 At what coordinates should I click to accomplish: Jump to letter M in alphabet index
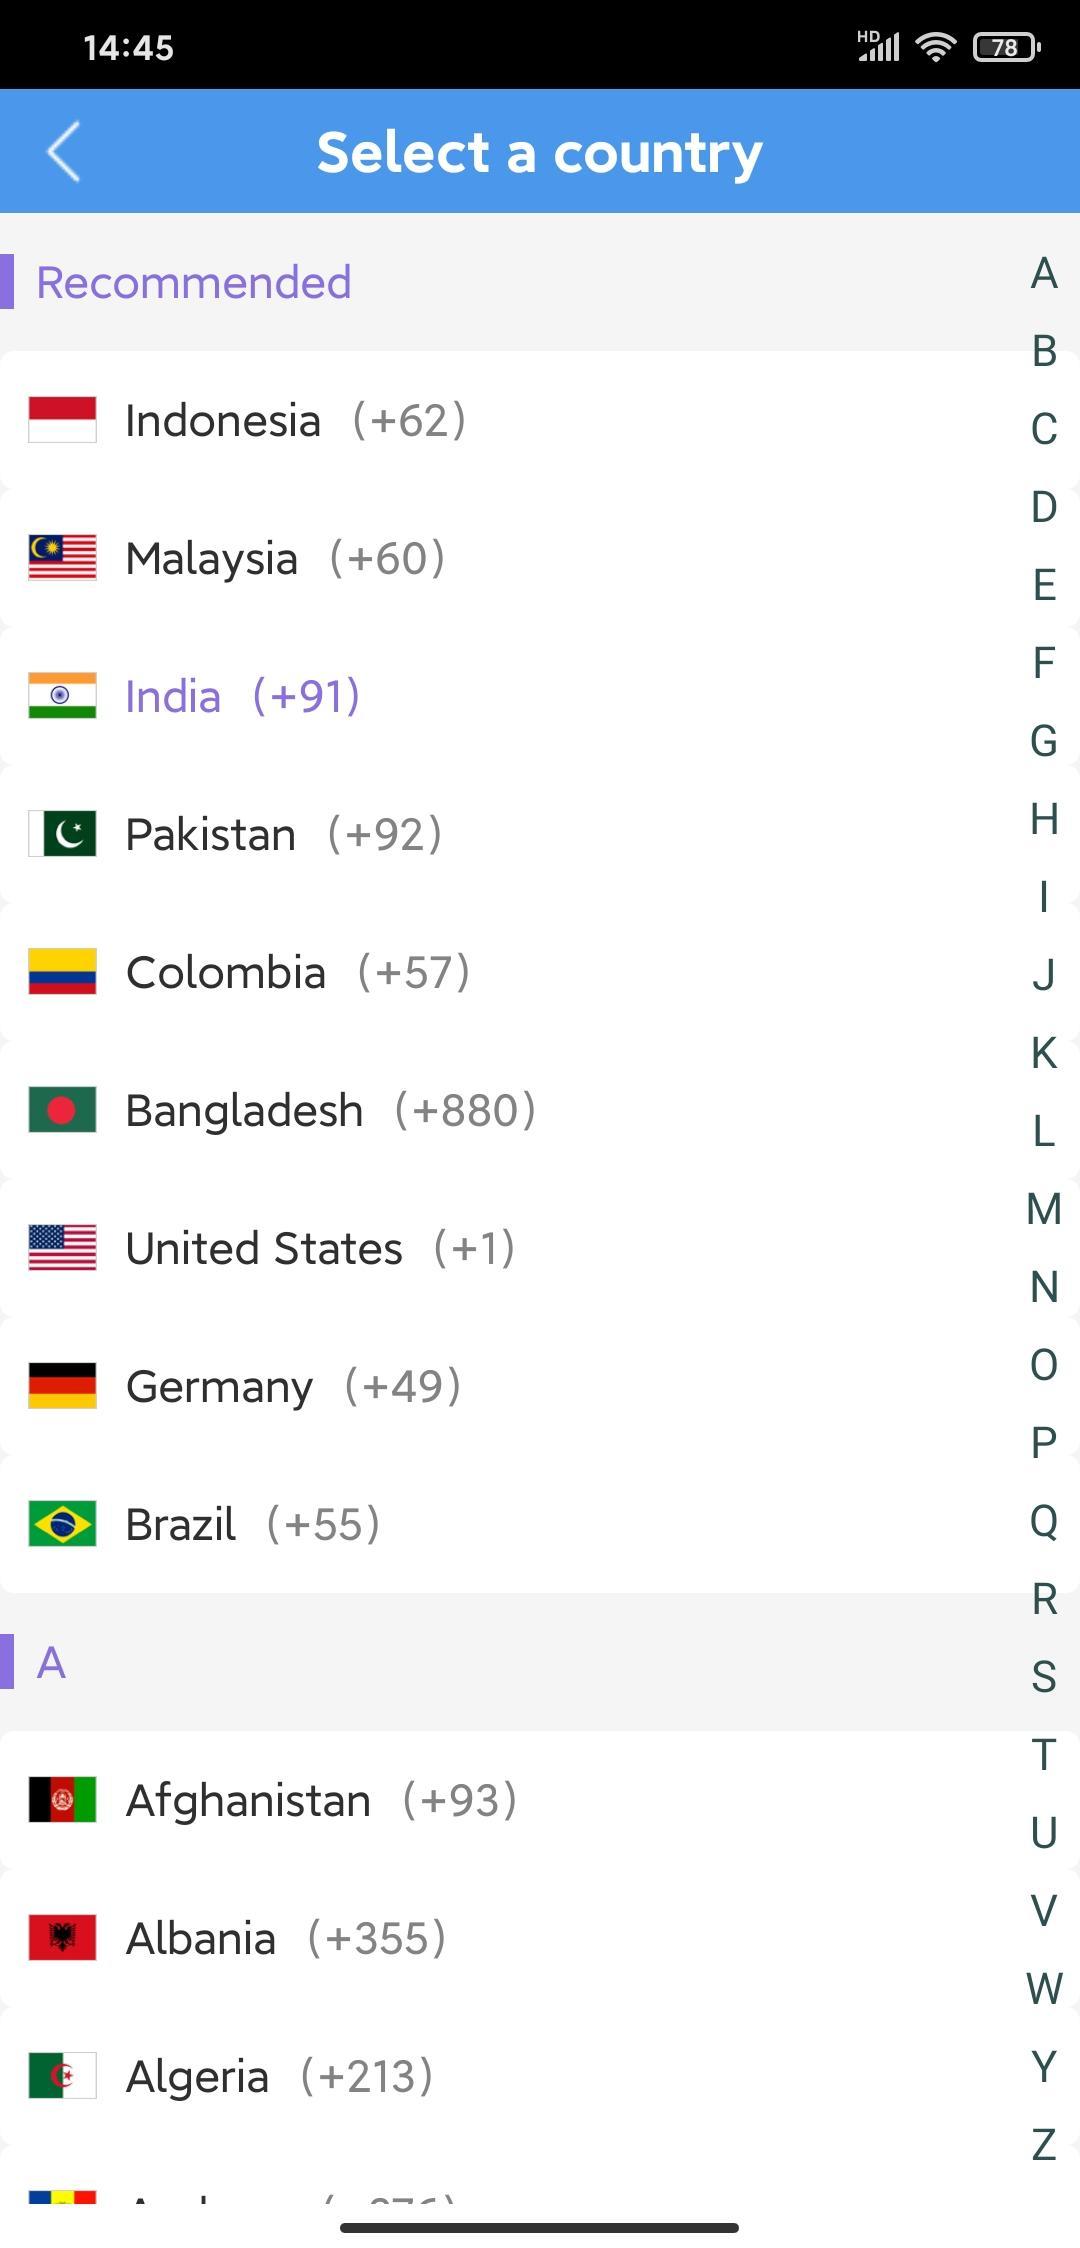[1044, 1209]
